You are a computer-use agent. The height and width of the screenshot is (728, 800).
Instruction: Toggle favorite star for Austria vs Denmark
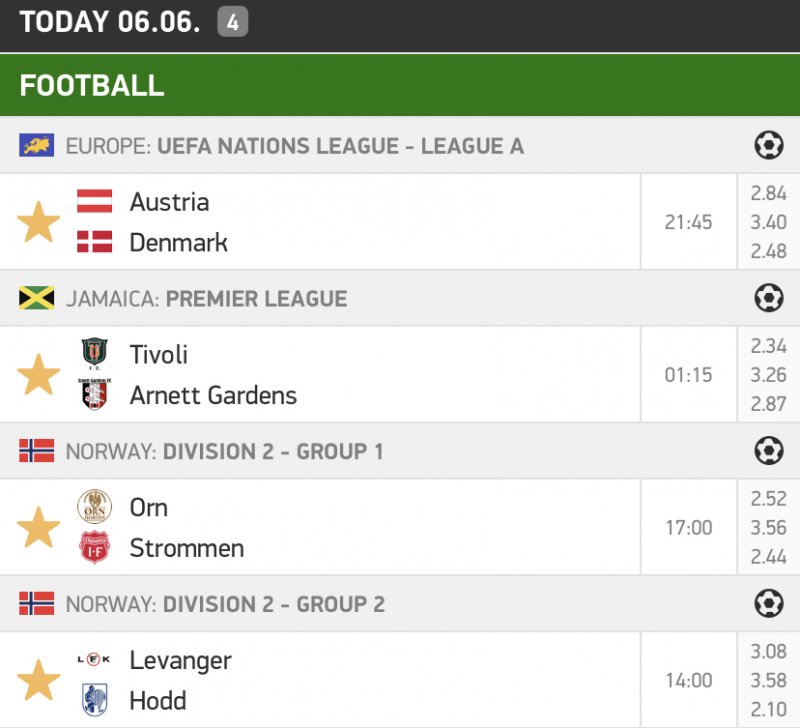click(x=39, y=222)
